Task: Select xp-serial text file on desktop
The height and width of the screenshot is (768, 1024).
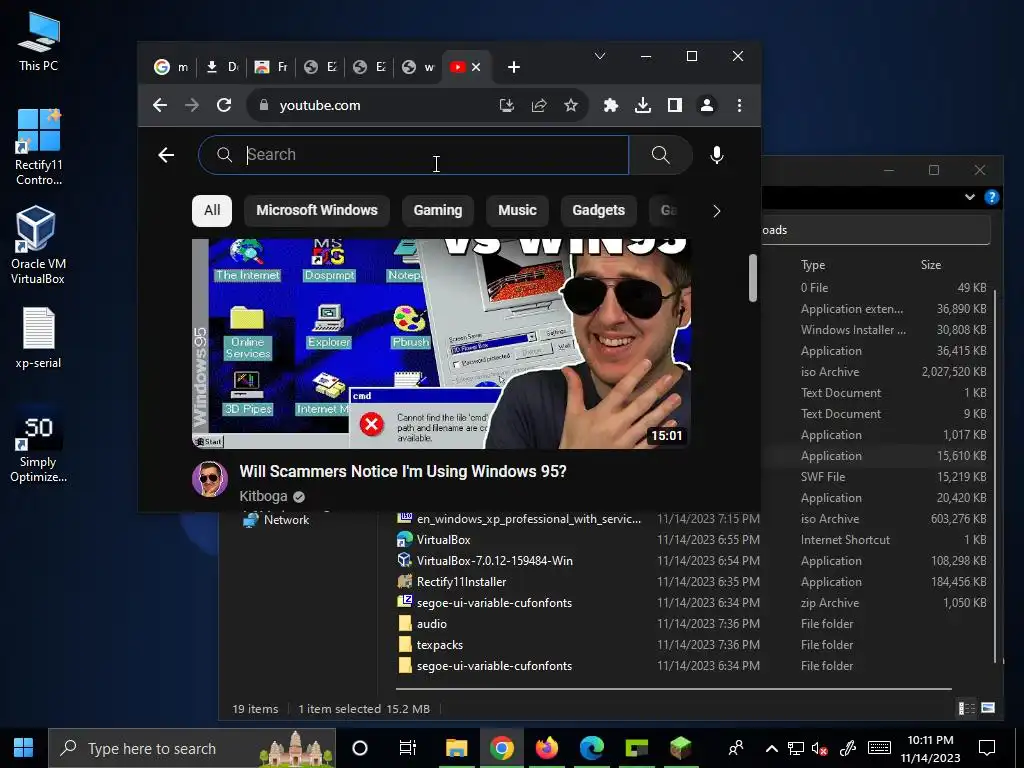Action: pyautogui.click(x=38, y=338)
